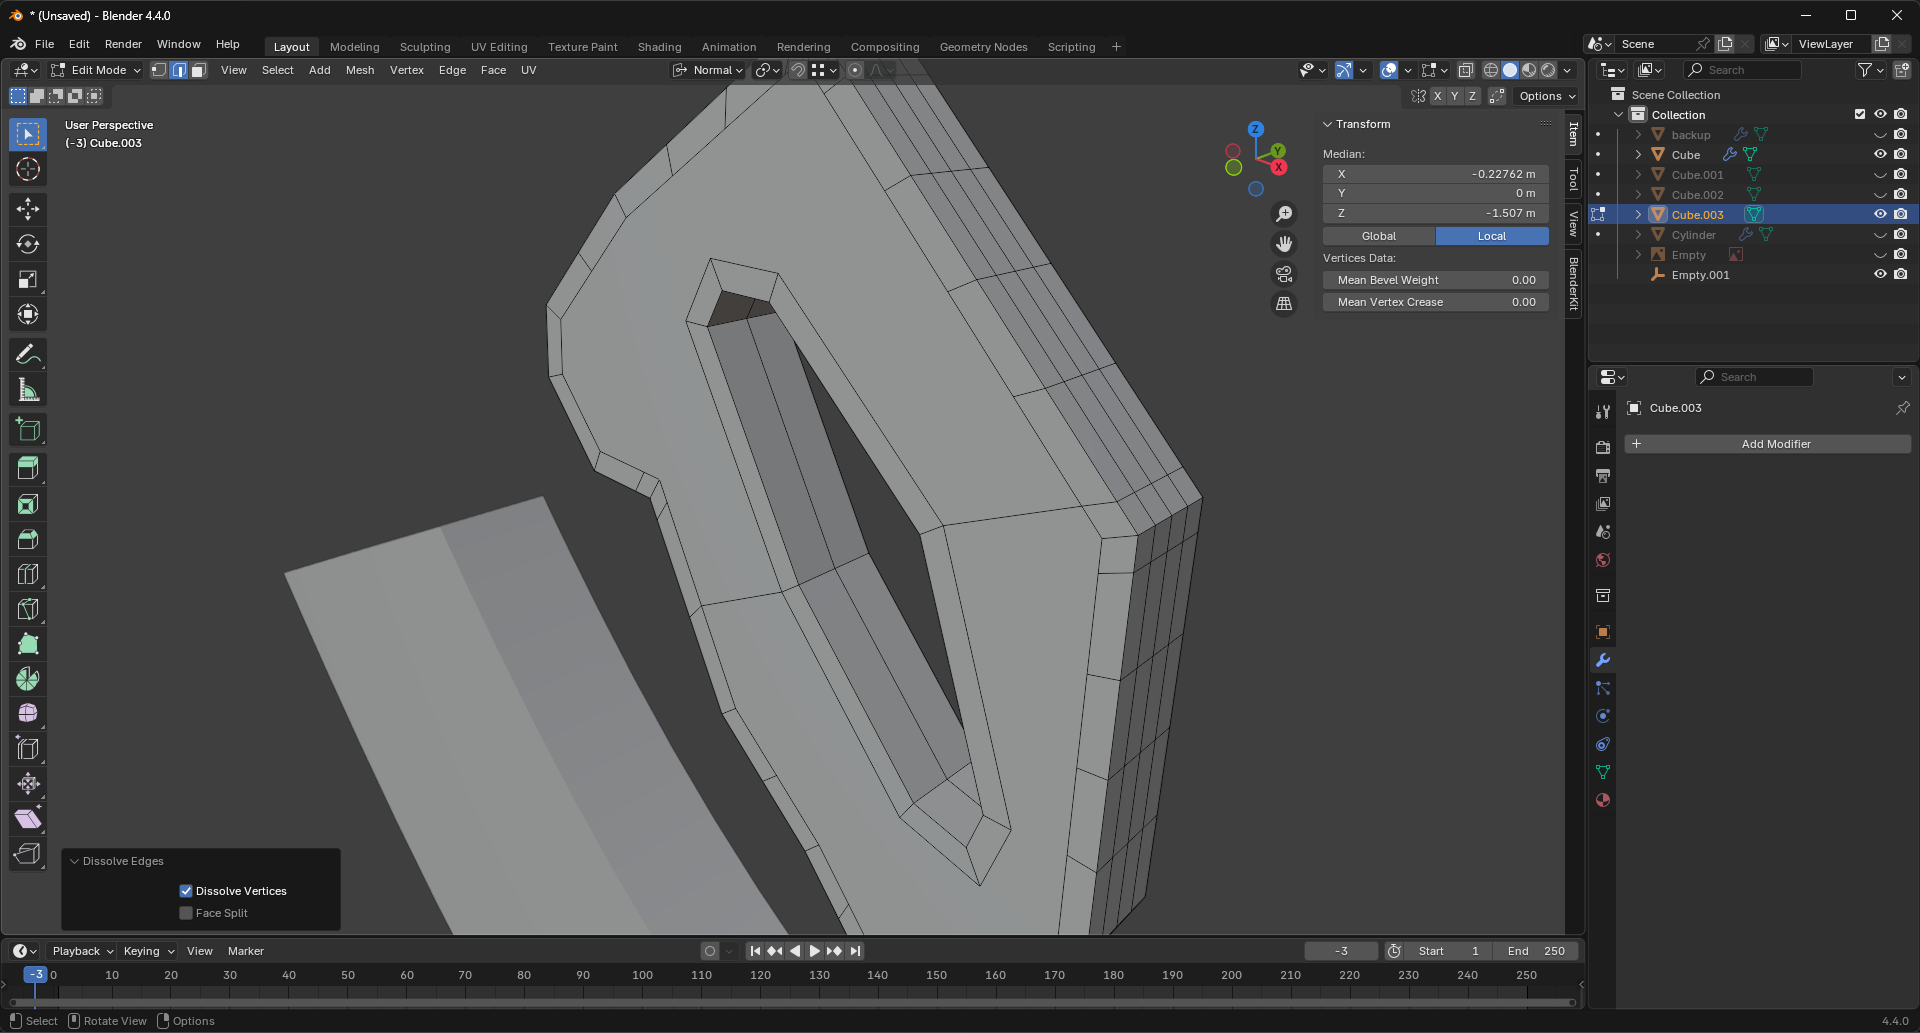Choose the Extrude Region tool
Image resolution: width=1920 pixels, height=1033 pixels.
[x=28, y=469]
